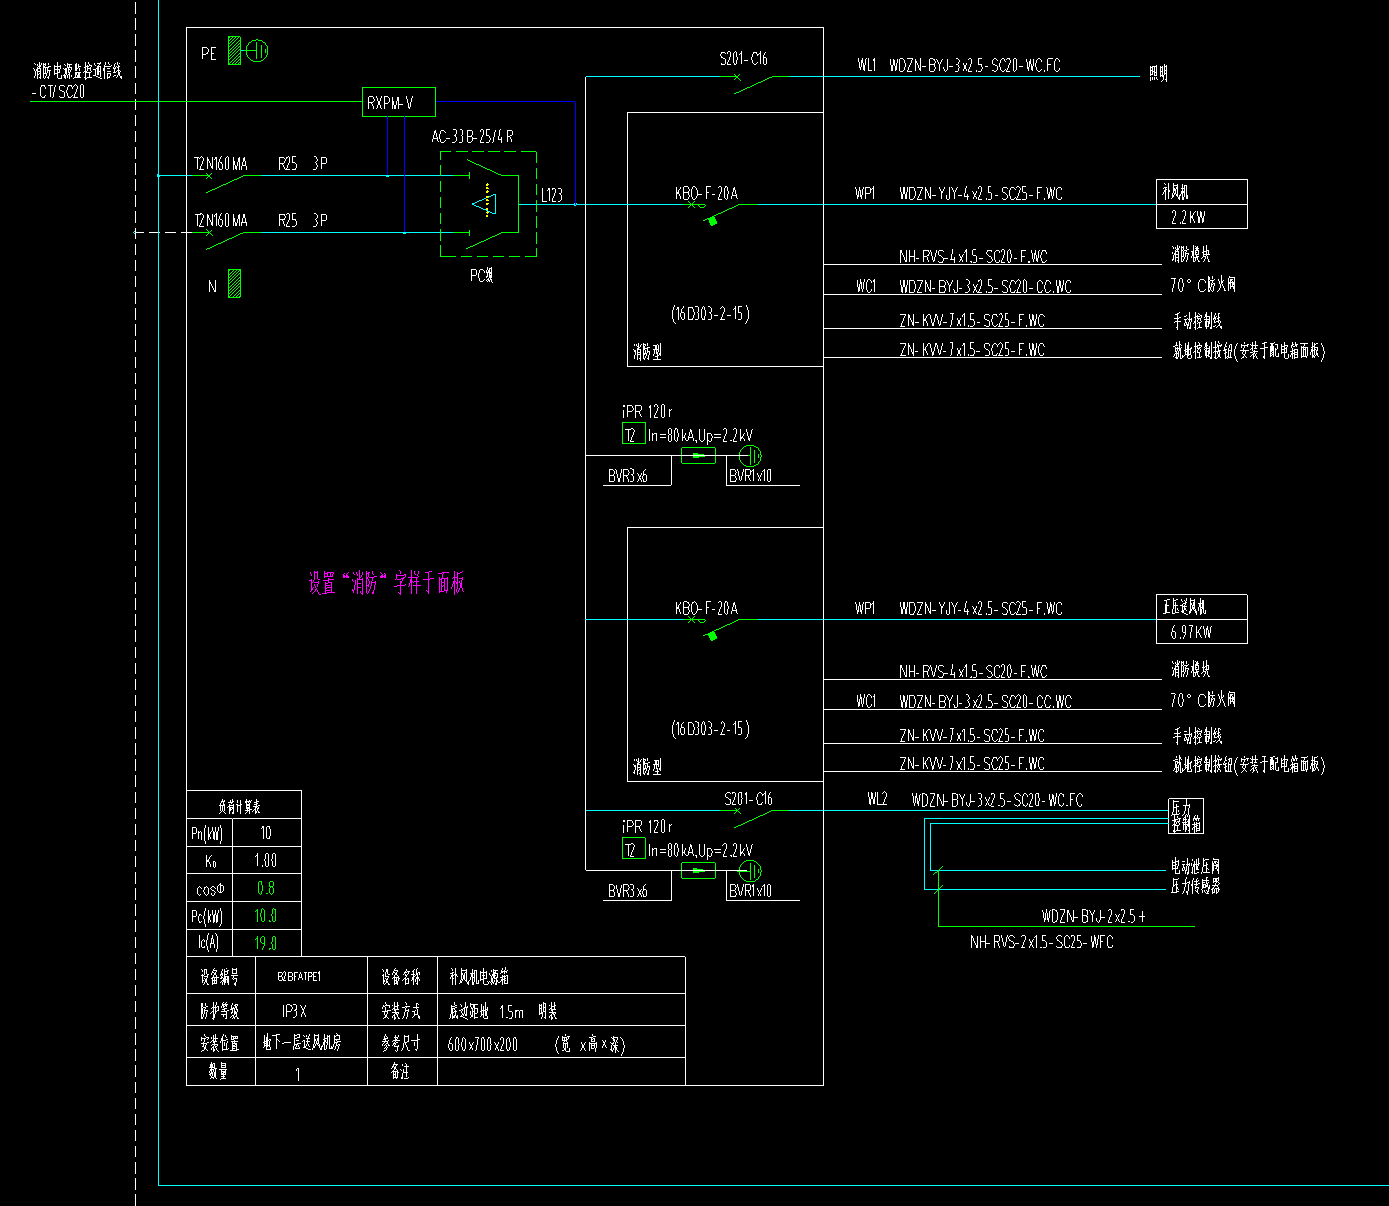Select WDZN-BYJ-3x2.5-SC20-WC.FC cable text on WL1
The height and width of the screenshot is (1206, 1389).
[975, 65]
